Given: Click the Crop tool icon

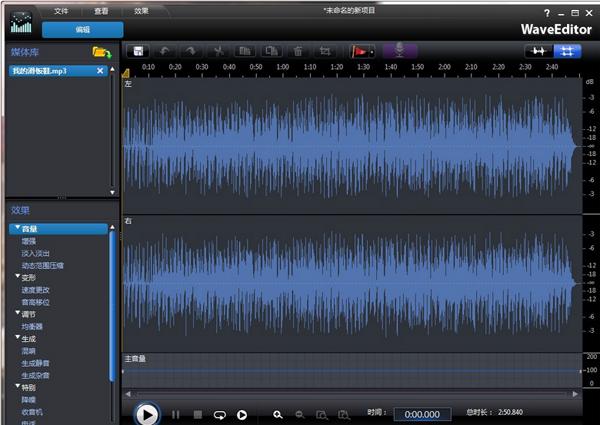Looking at the screenshot, I should coord(324,50).
